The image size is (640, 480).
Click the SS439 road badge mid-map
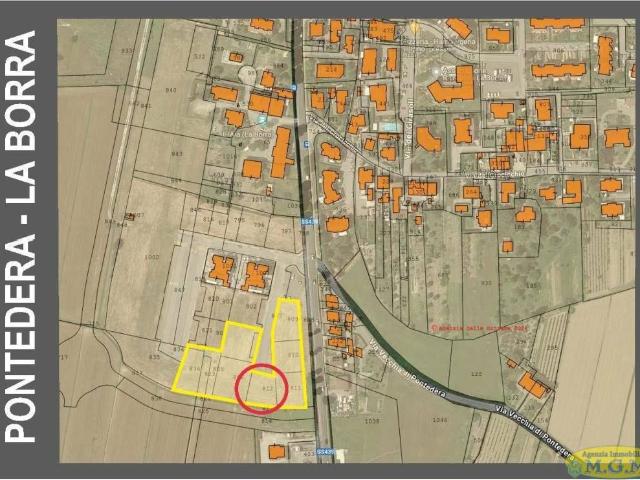307,222
